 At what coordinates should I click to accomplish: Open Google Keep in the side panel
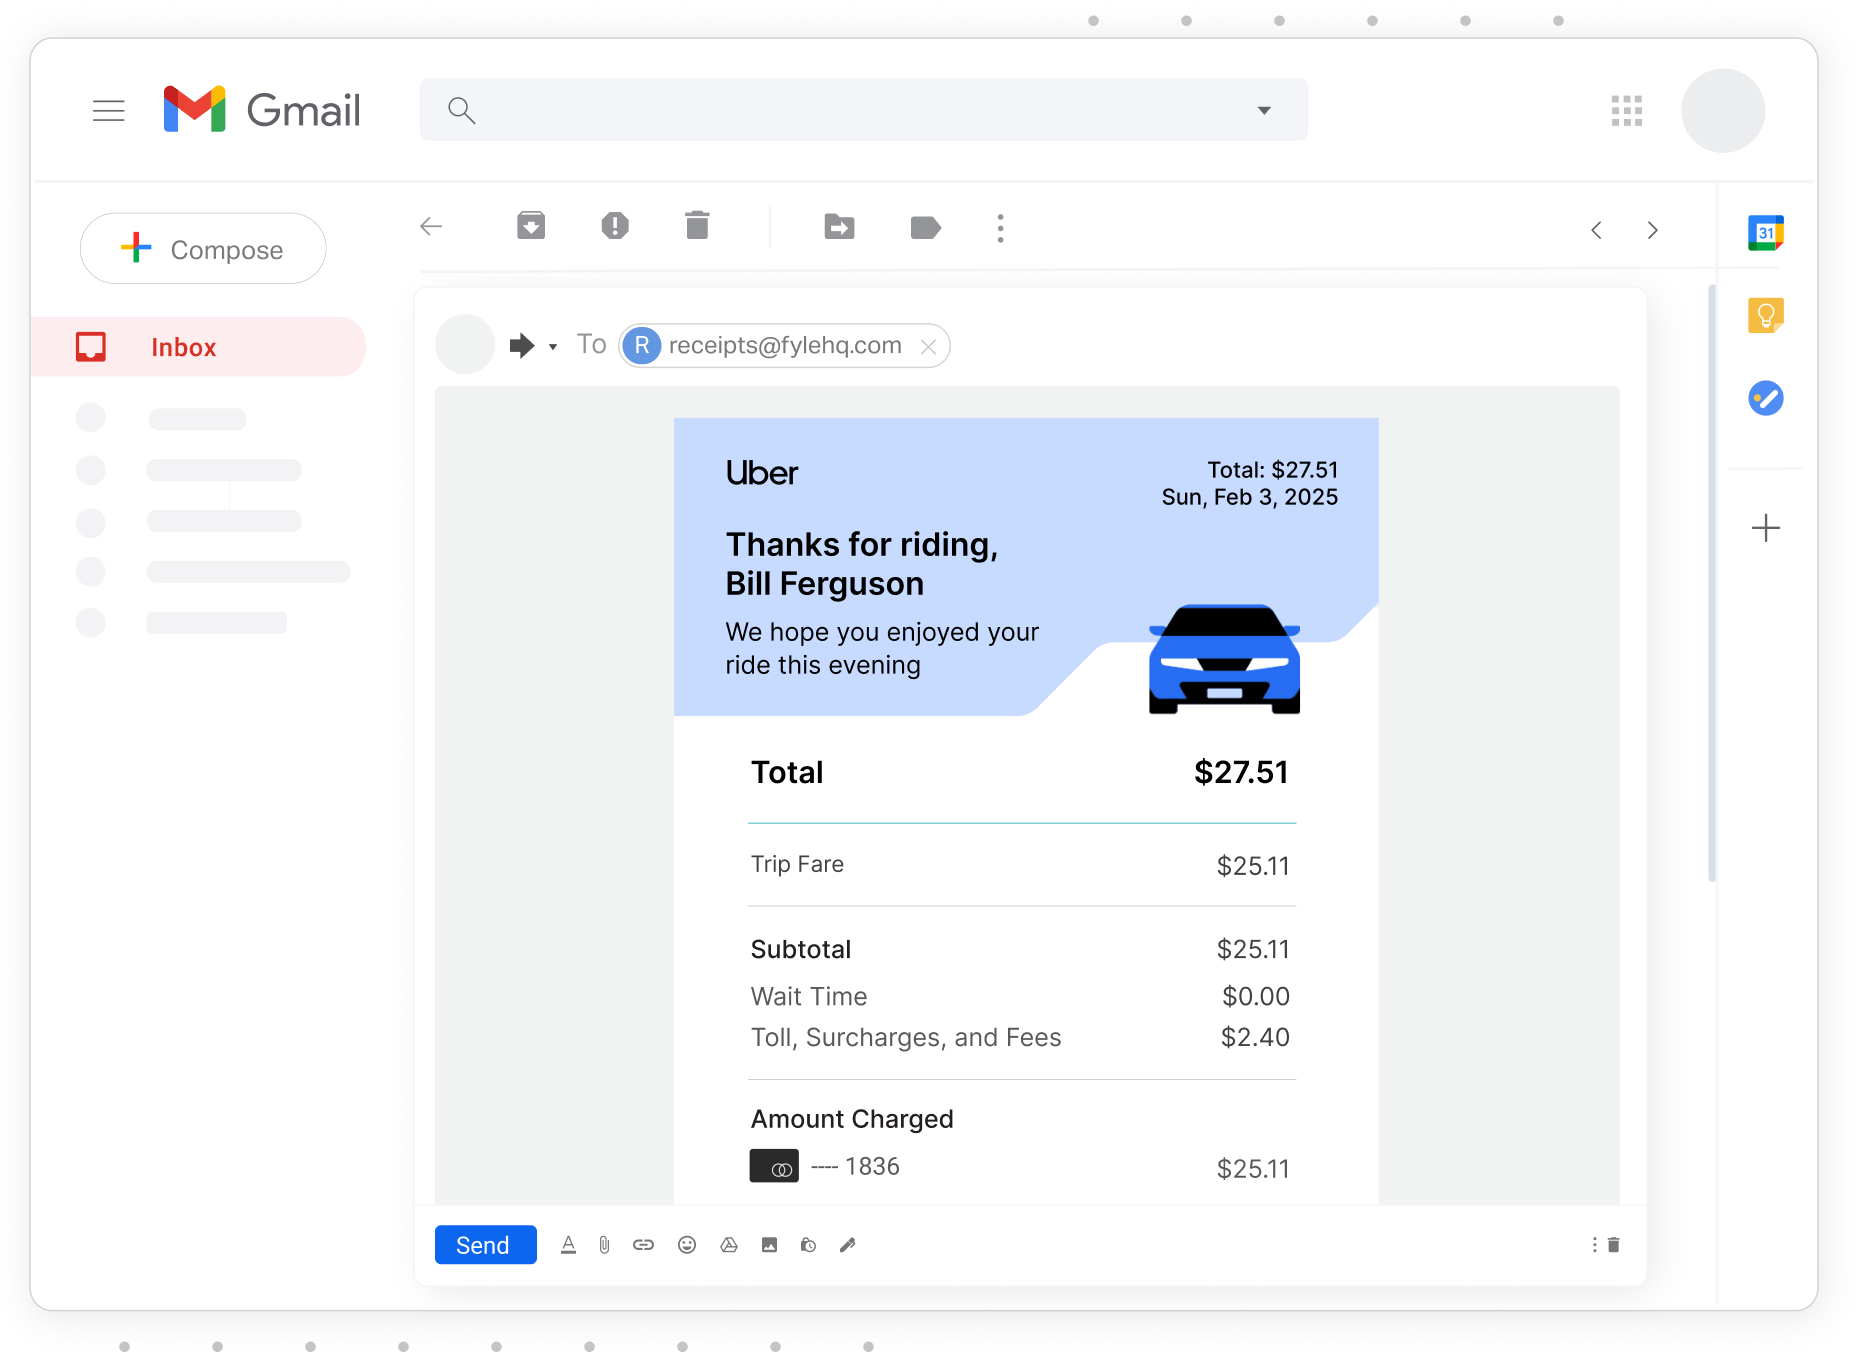[1766, 315]
